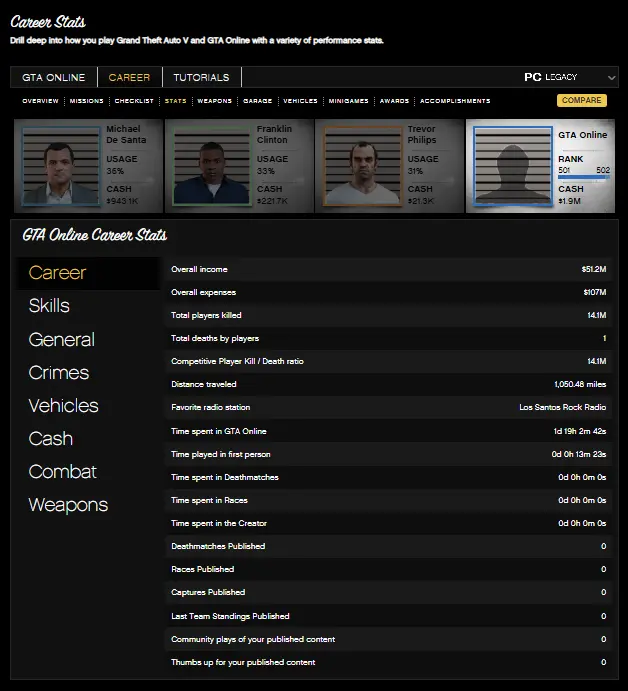Click the Deathmatches Published row

[x=389, y=546]
